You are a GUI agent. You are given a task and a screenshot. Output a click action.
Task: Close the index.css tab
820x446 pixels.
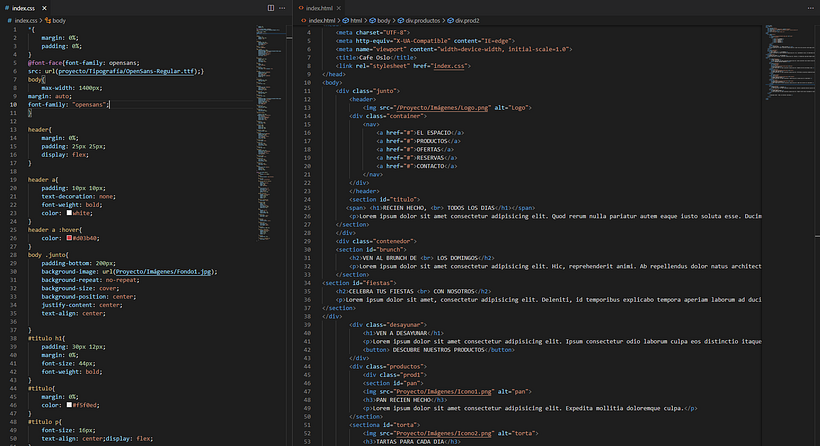pyautogui.click(x=44, y=8)
